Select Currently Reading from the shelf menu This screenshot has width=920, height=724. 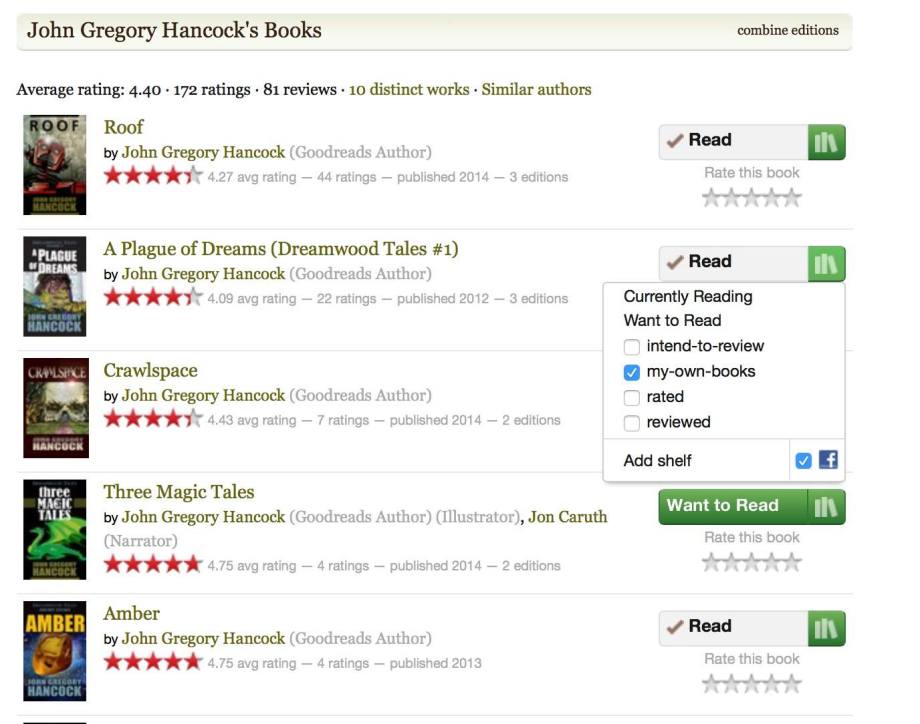click(x=688, y=297)
